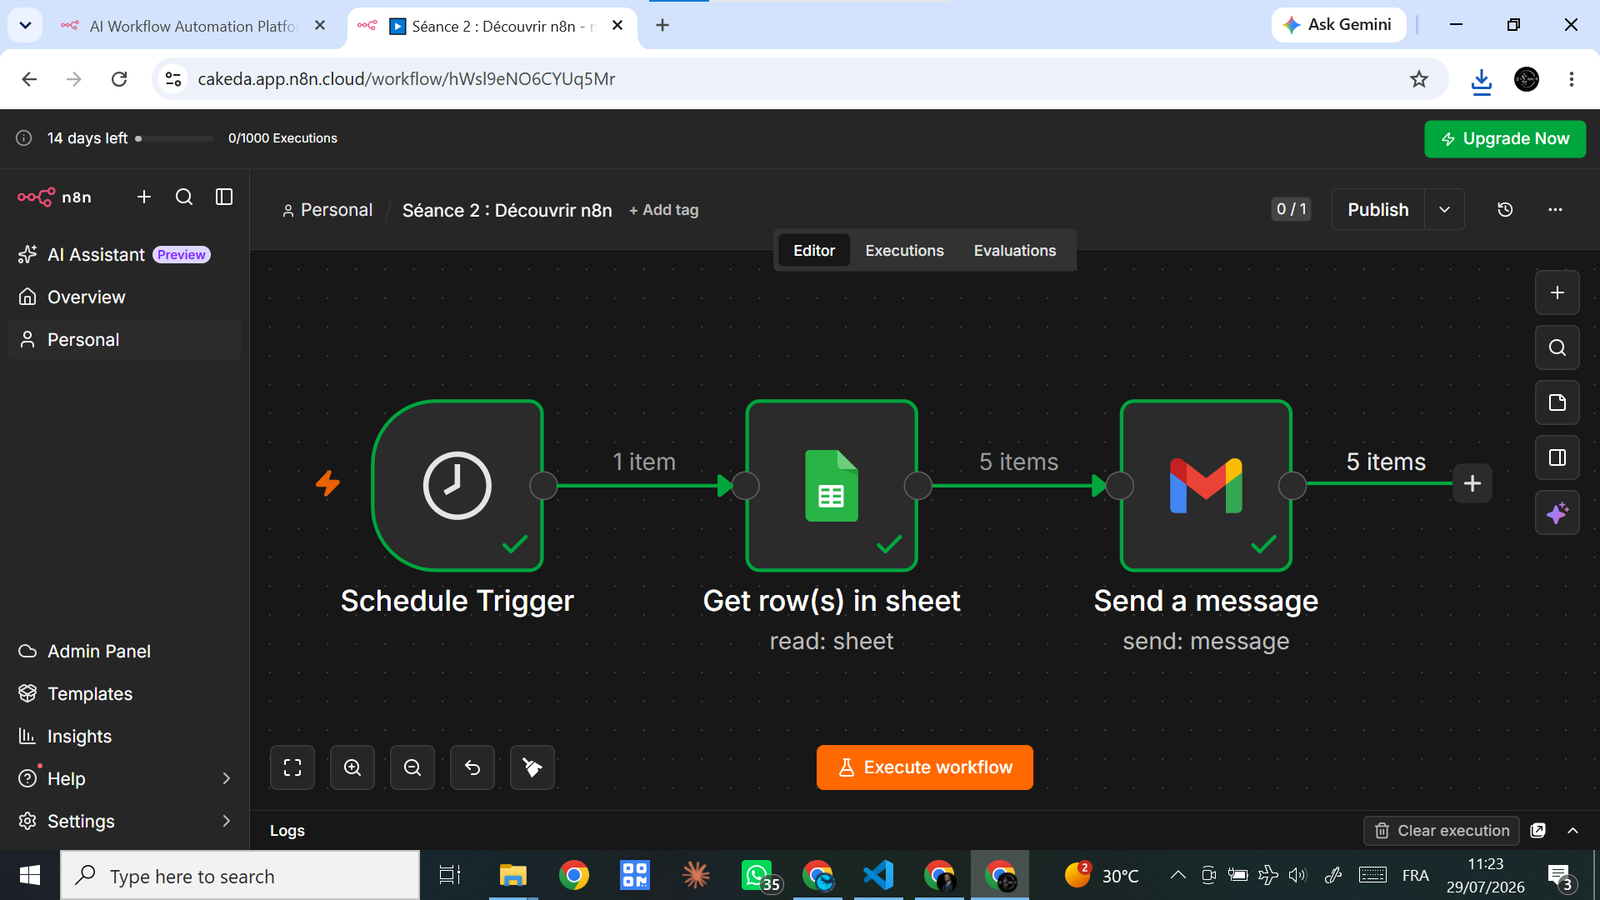Click the orange trigger lightning bolt
1600x900 pixels.
pos(328,484)
